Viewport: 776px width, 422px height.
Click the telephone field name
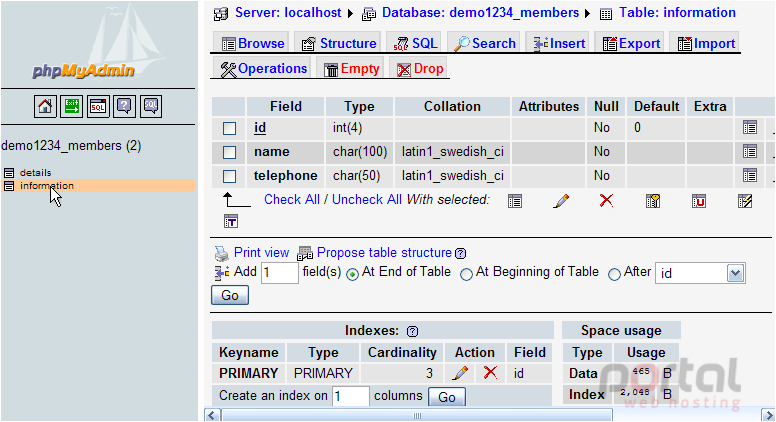(x=286, y=176)
